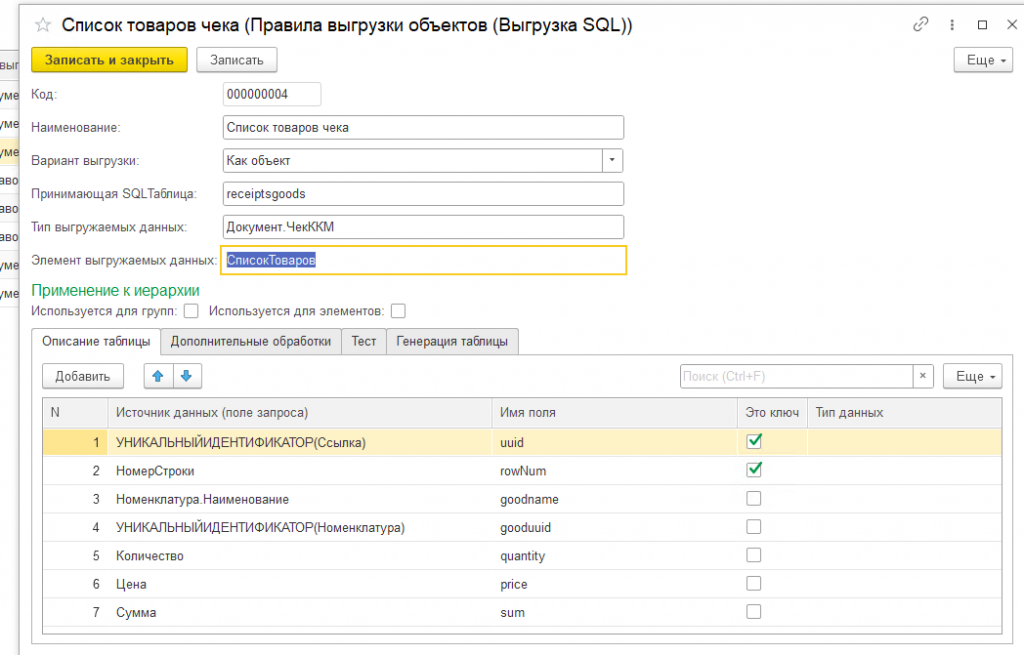Click 'Записать и закрыть' button
Image resolution: width=1024 pixels, height=655 pixels.
pos(109,60)
